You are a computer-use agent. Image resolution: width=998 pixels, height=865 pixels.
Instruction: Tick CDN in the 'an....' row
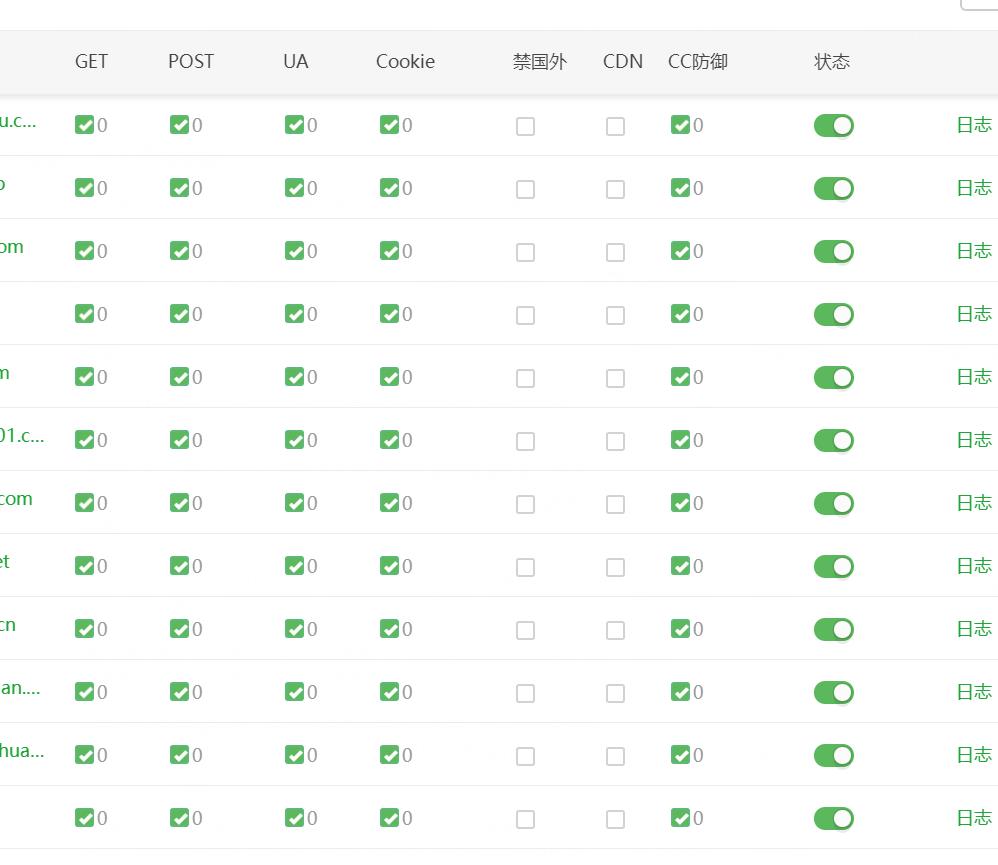pyautogui.click(x=615, y=693)
